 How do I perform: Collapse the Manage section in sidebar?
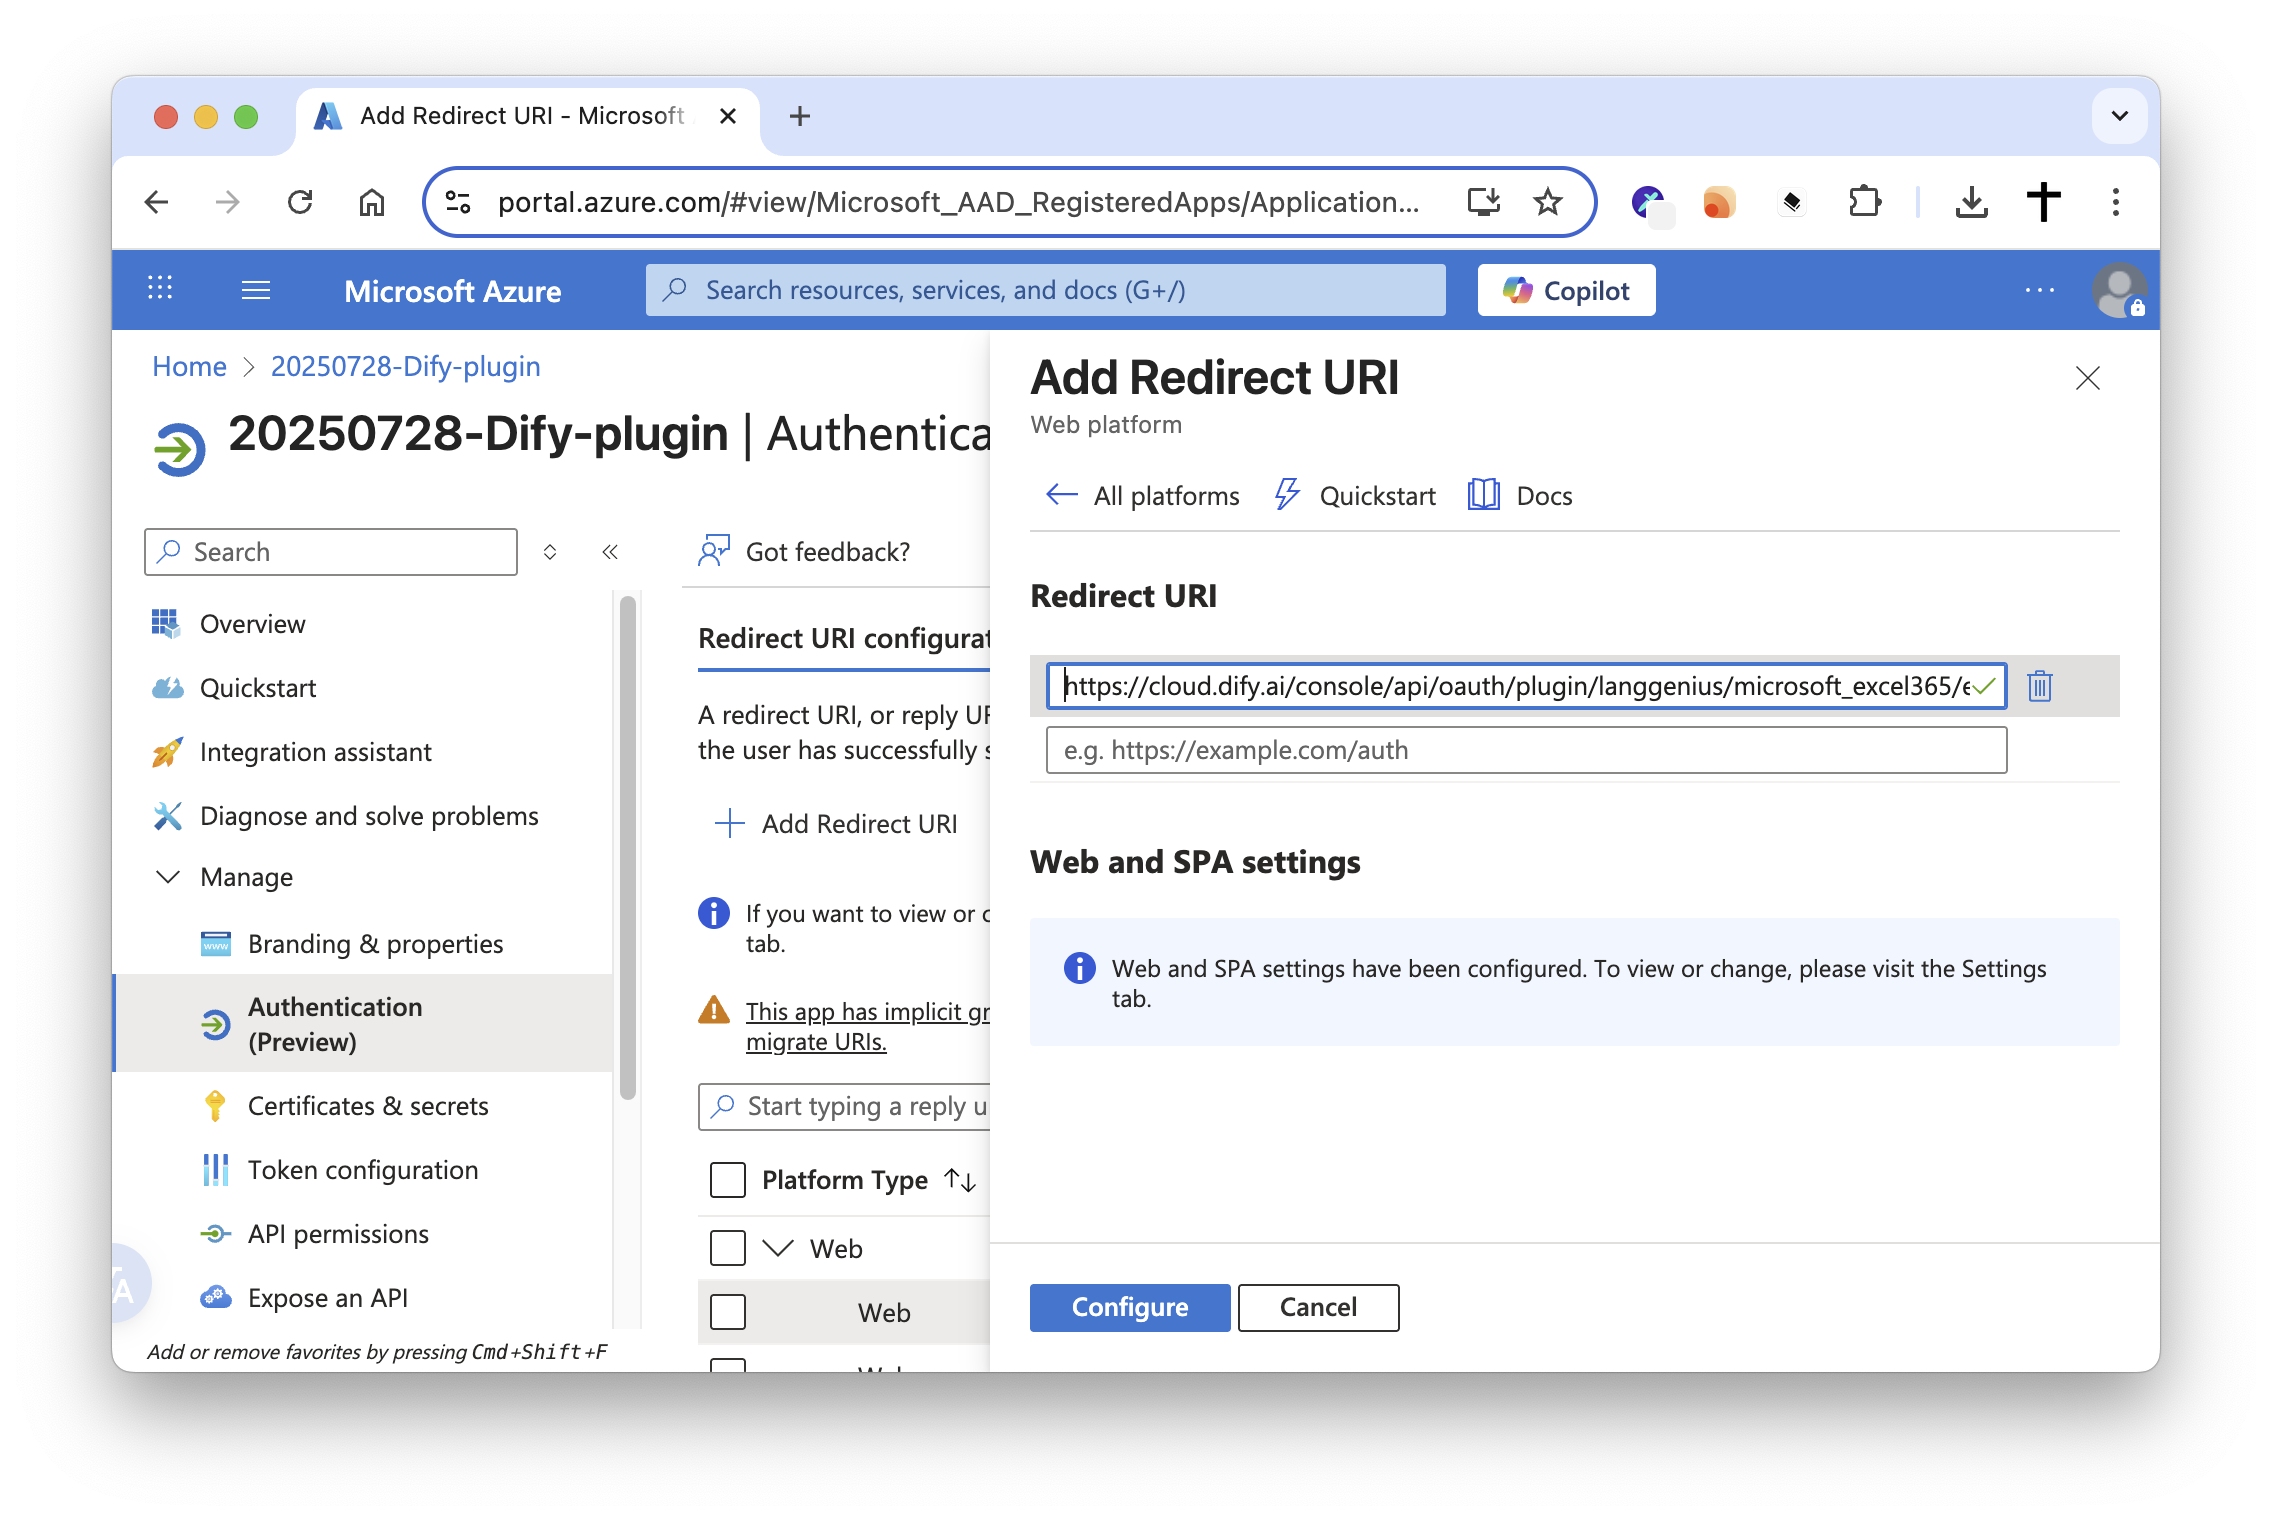168,877
